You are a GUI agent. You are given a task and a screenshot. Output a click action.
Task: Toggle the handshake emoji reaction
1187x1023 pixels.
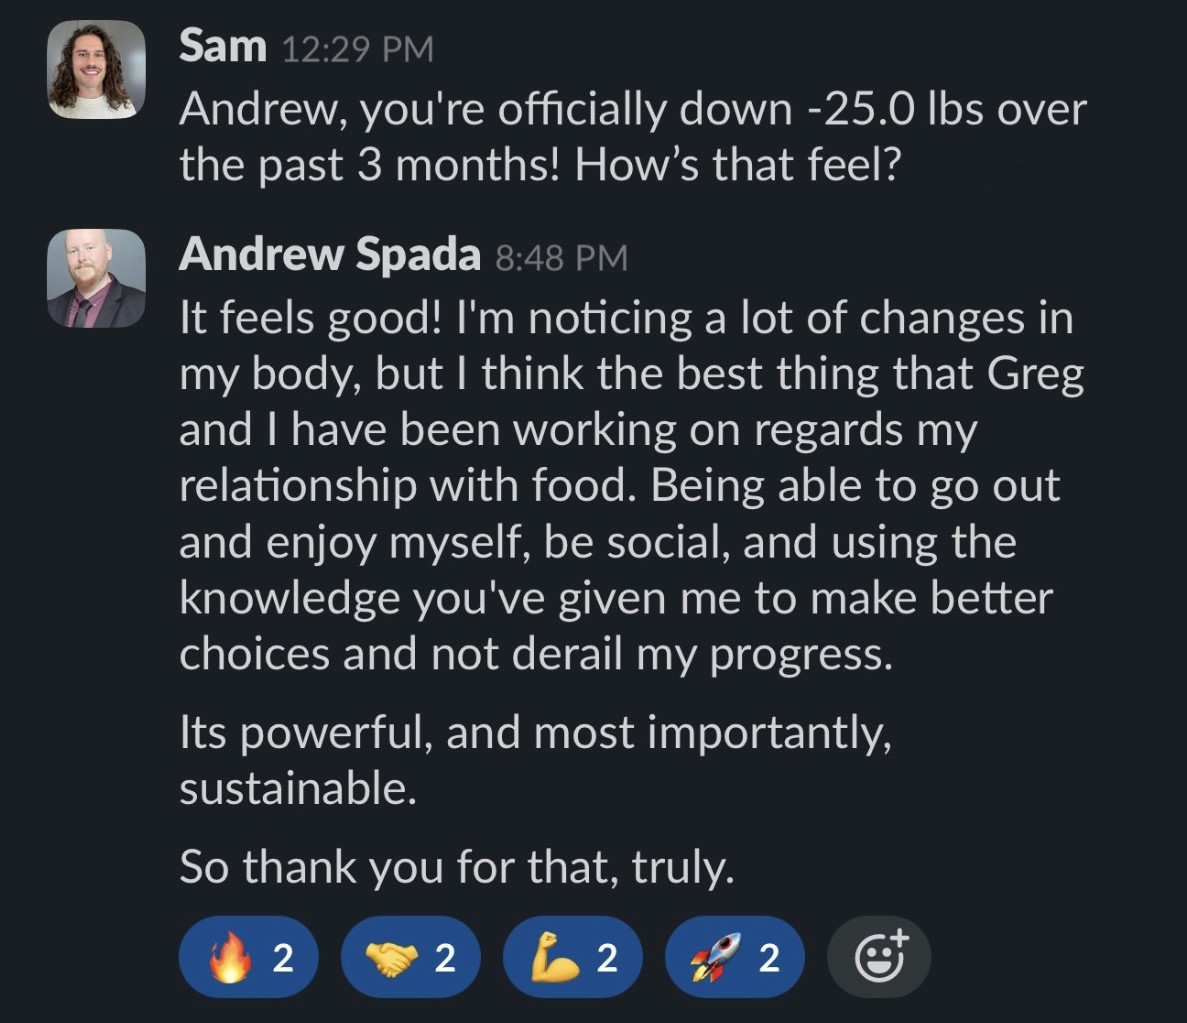pyautogui.click(x=410, y=958)
